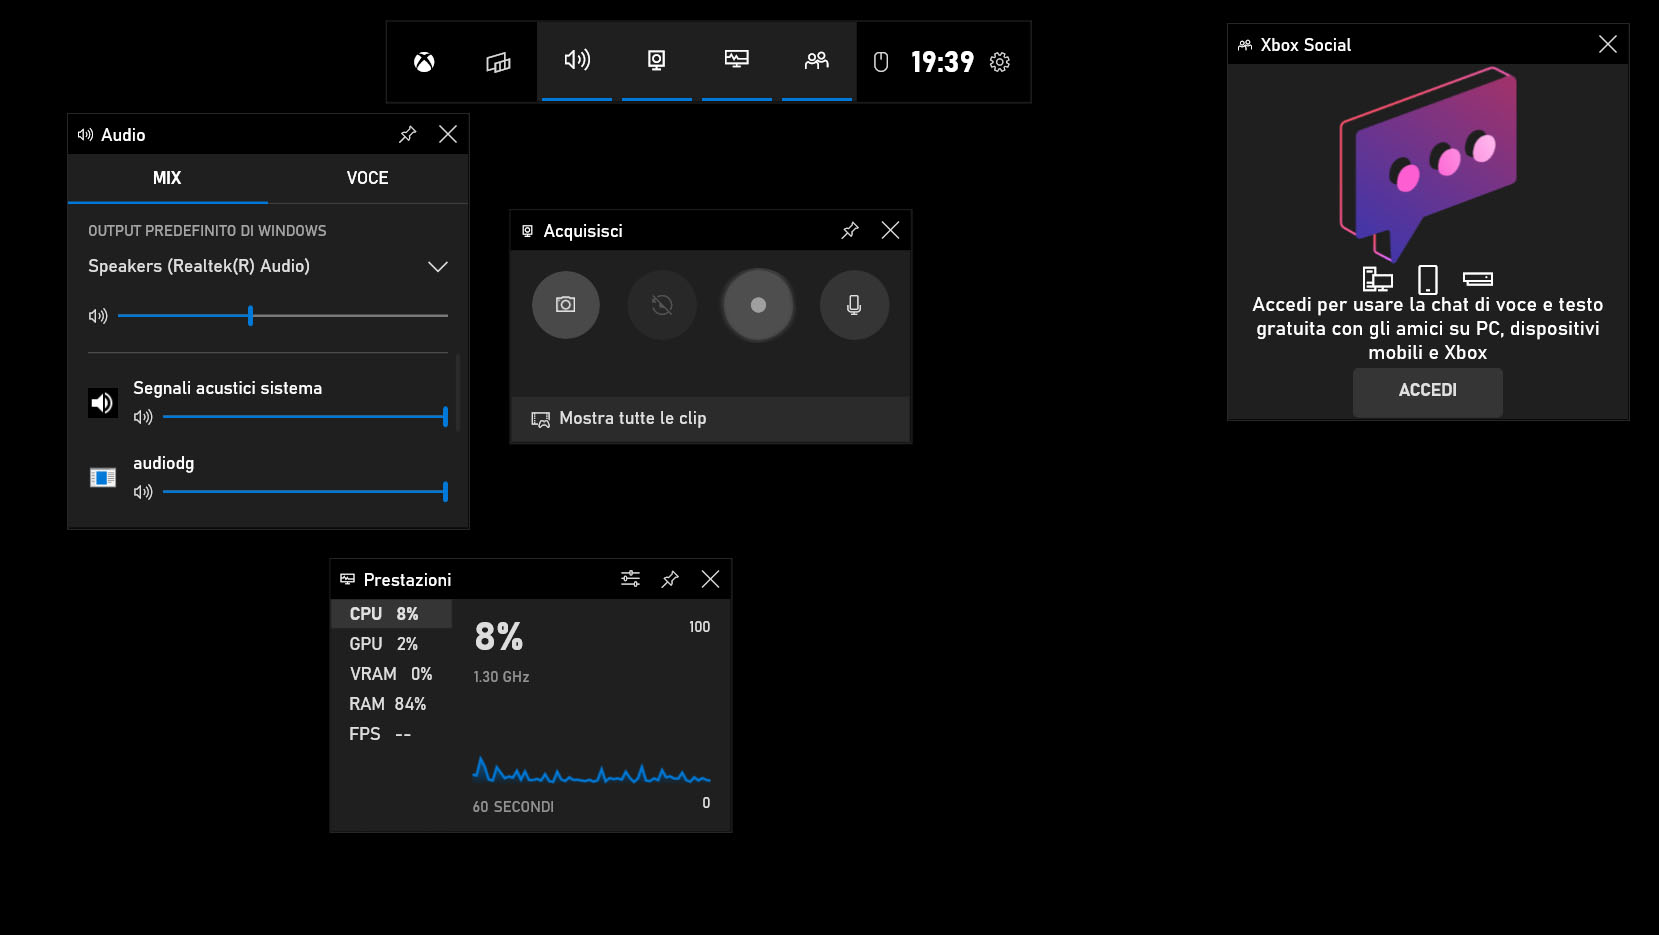The height and width of the screenshot is (935, 1659).
Task: Start recording with the record button
Action: point(758,305)
